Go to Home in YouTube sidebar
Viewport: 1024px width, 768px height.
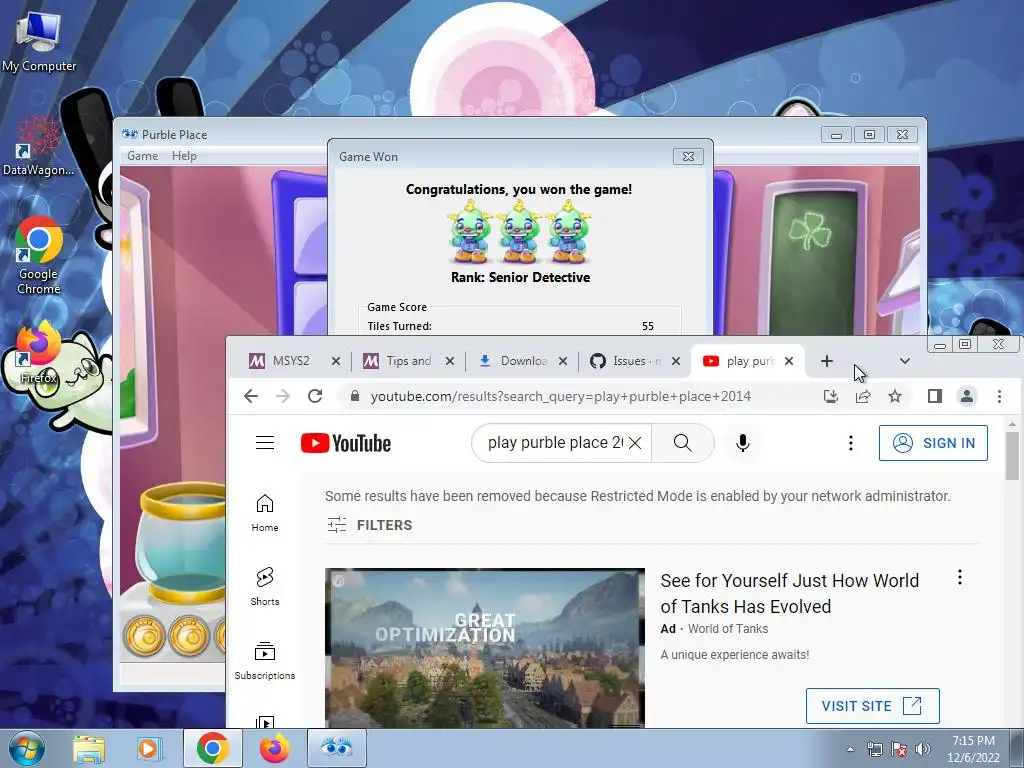(264, 513)
